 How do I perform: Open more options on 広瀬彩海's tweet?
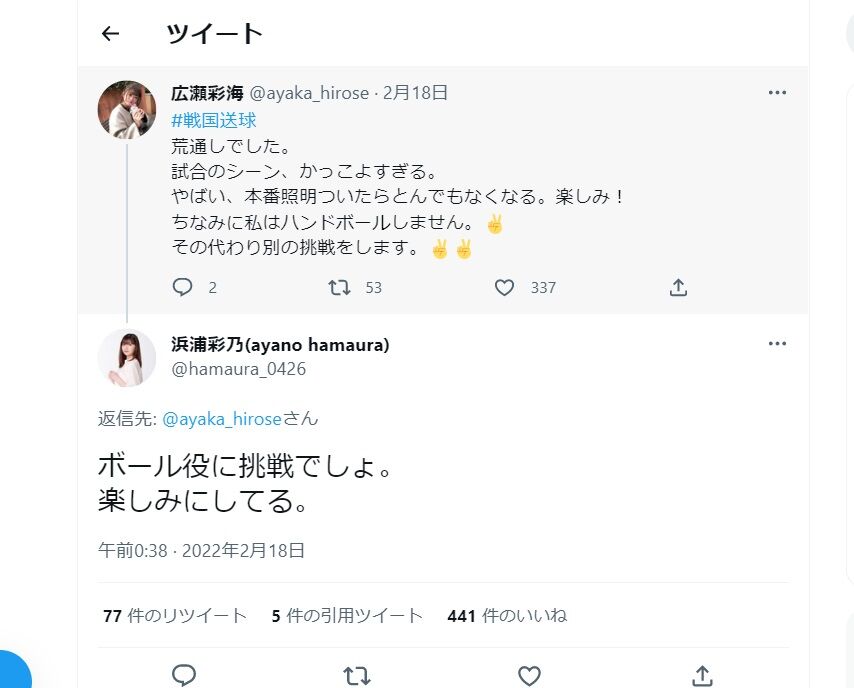click(x=777, y=93)
